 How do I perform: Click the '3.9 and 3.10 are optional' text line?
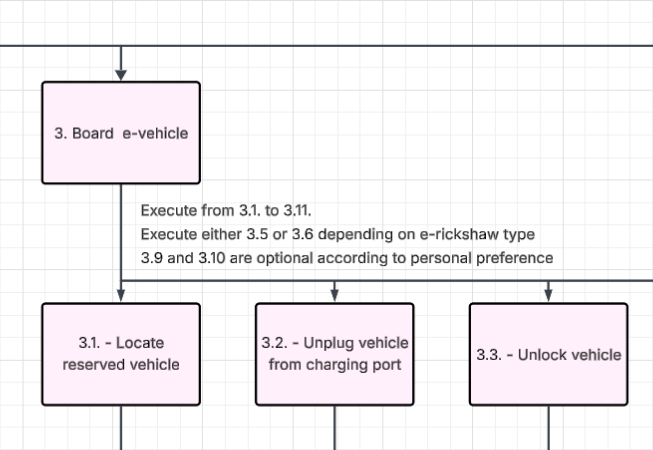click(x=346, y=257)
